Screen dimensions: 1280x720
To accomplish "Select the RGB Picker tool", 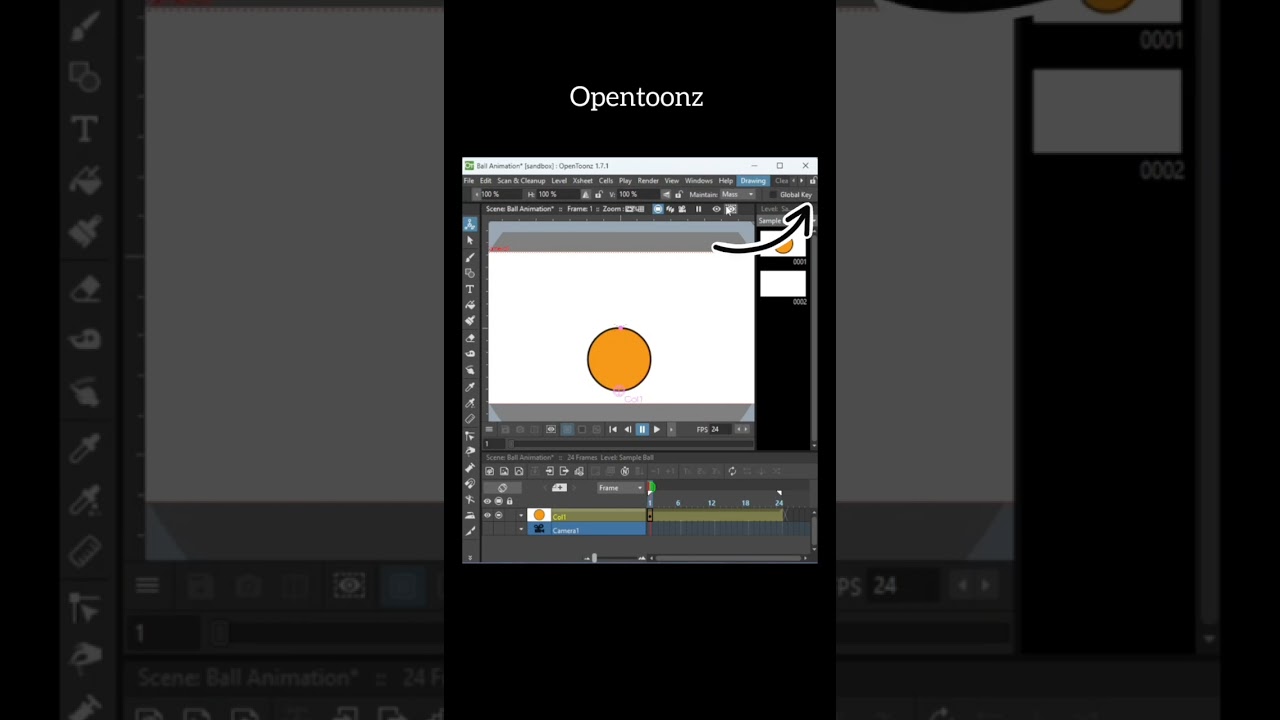I will point(470,403).
